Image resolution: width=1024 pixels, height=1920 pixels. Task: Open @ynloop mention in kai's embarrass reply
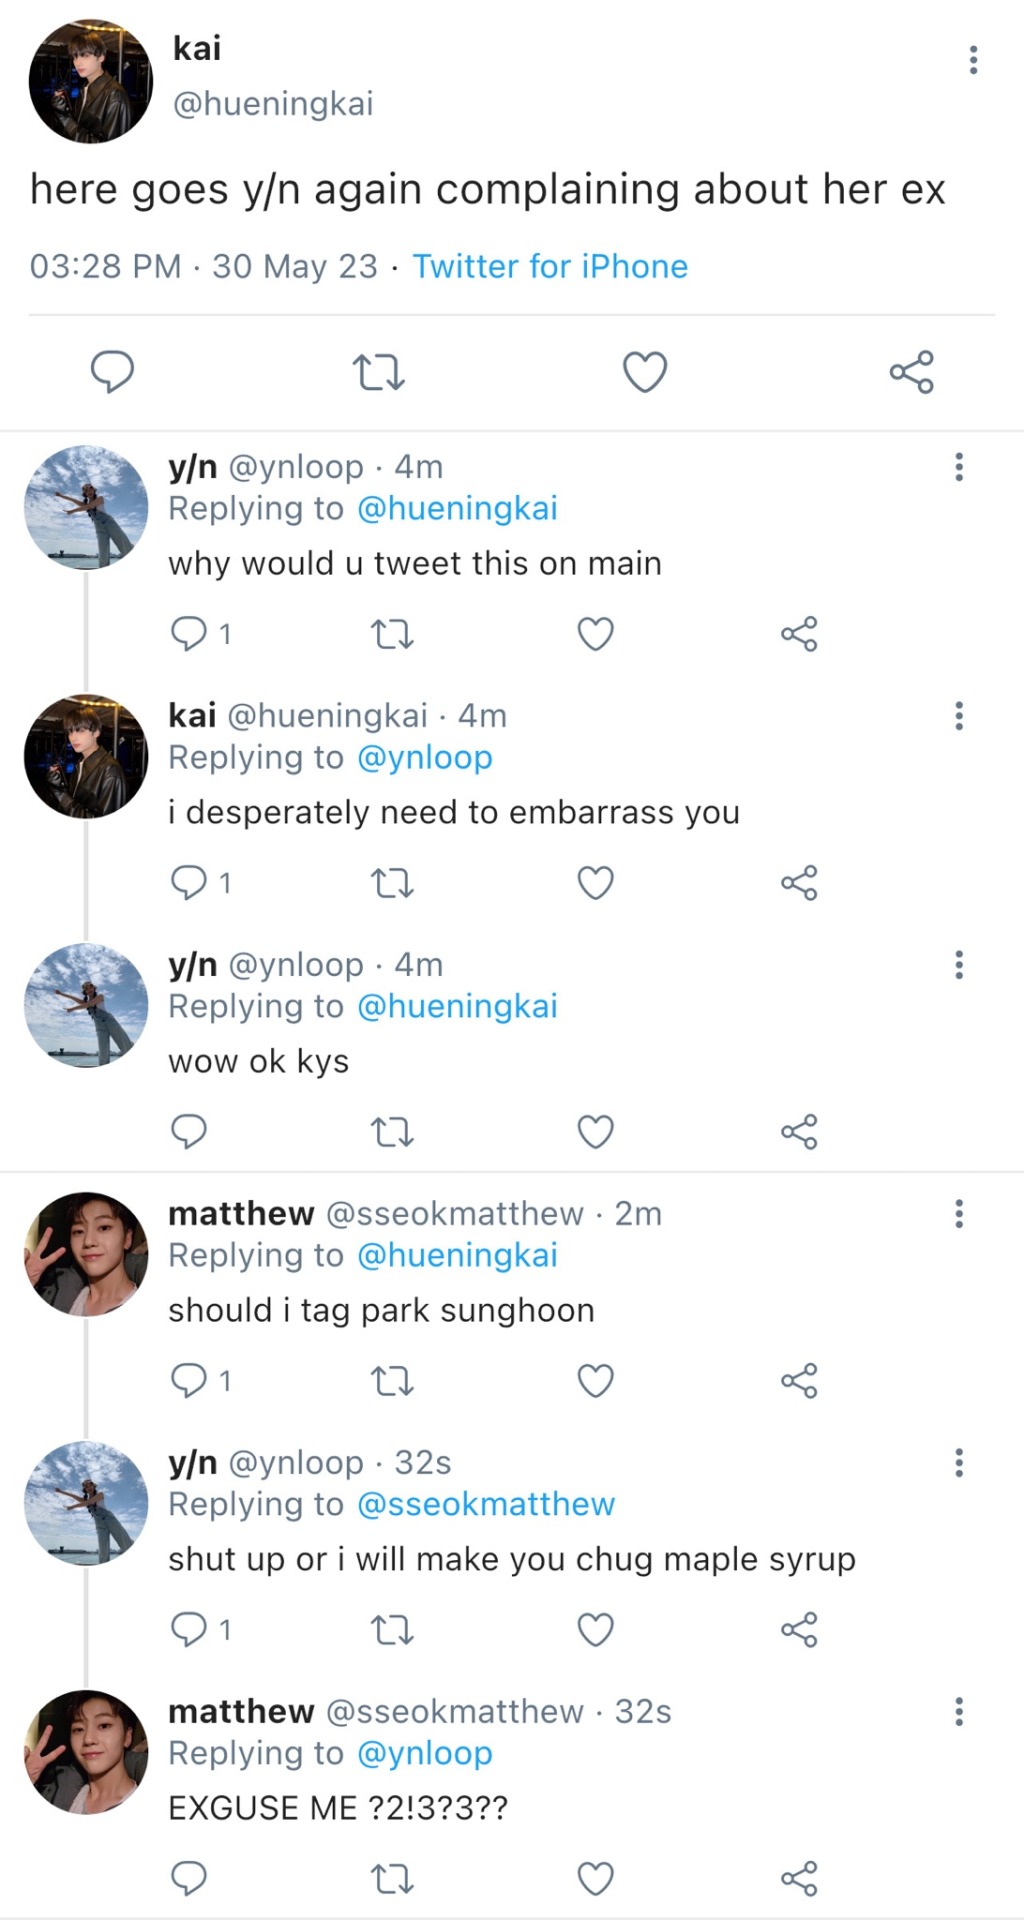tap(425, 757)
